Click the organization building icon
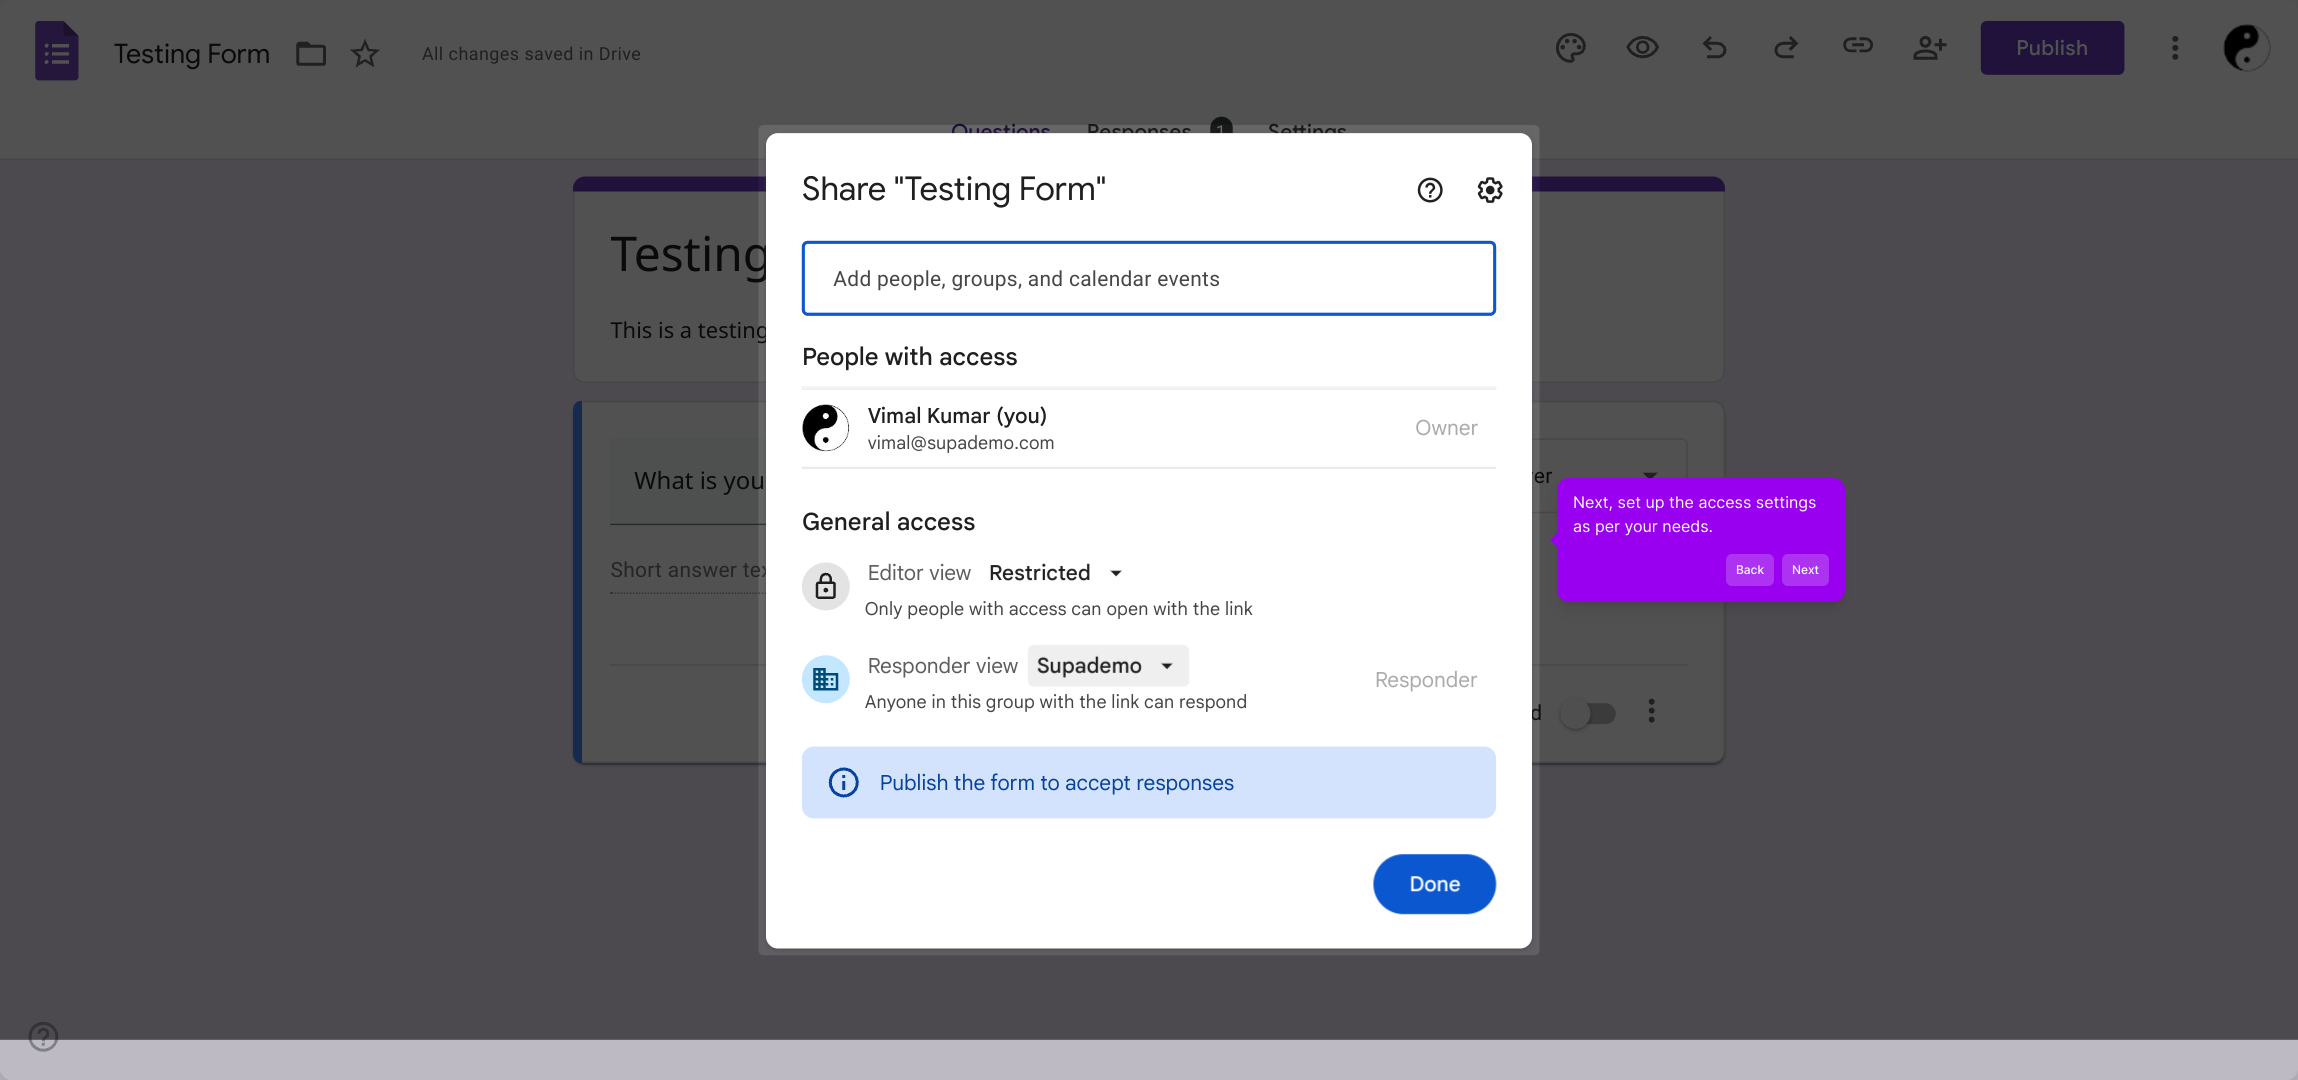 [x=826, y=680]
